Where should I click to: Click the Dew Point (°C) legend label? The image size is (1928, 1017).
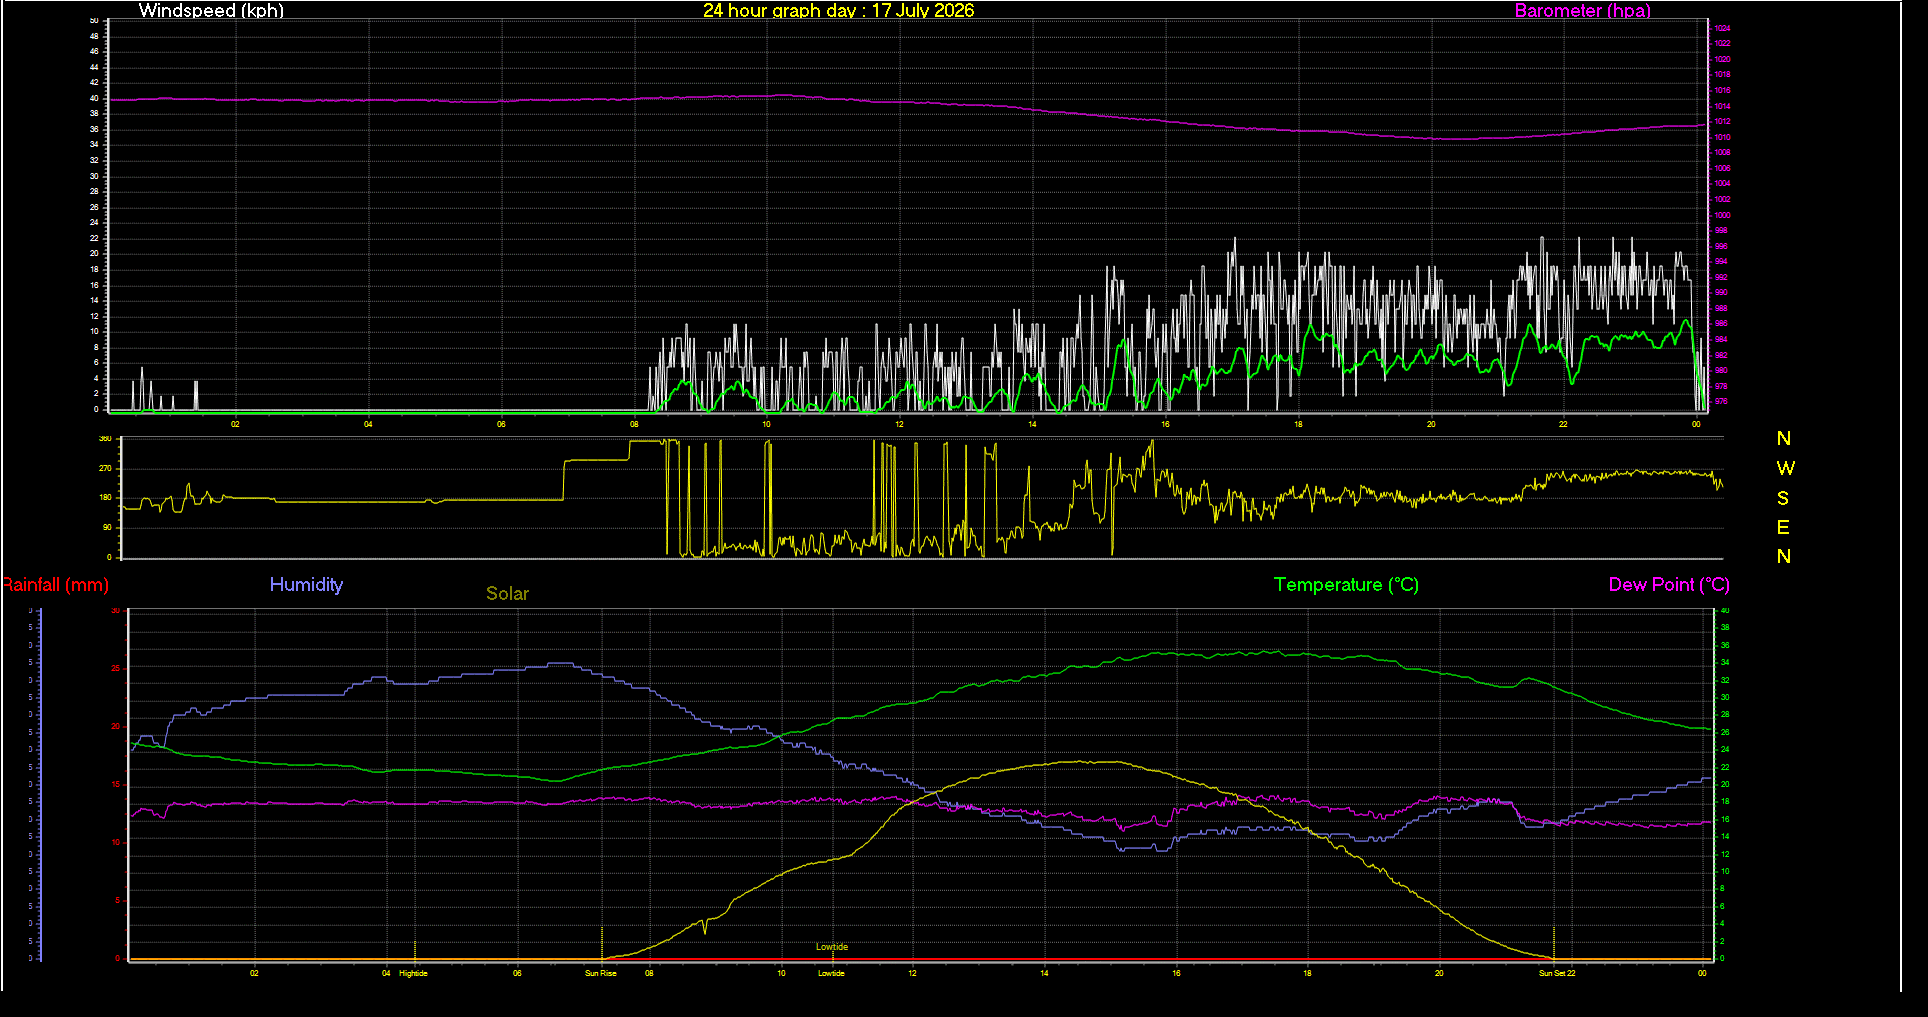[1669, 585]
